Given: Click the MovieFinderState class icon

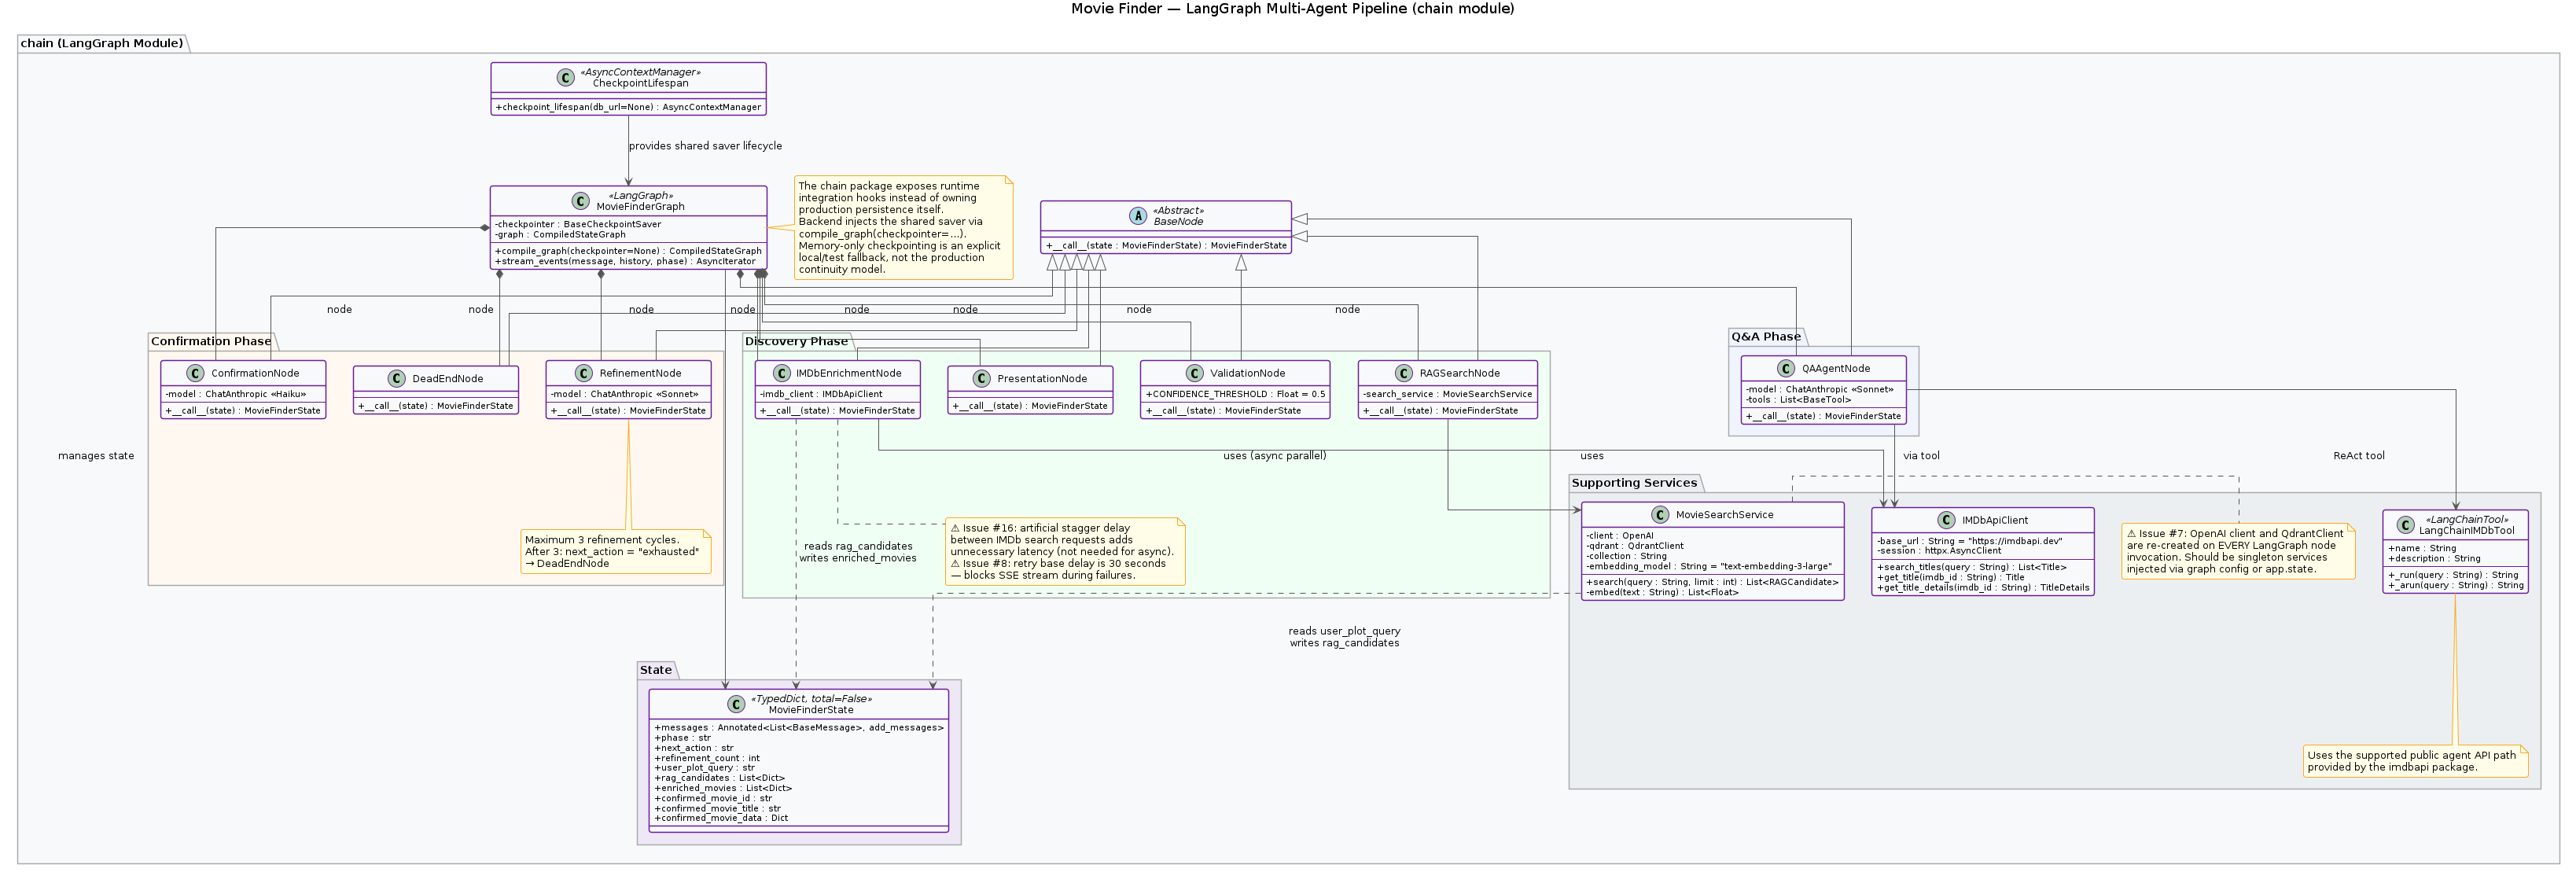Looking at the screenshot, I should (x=737, y=704).
